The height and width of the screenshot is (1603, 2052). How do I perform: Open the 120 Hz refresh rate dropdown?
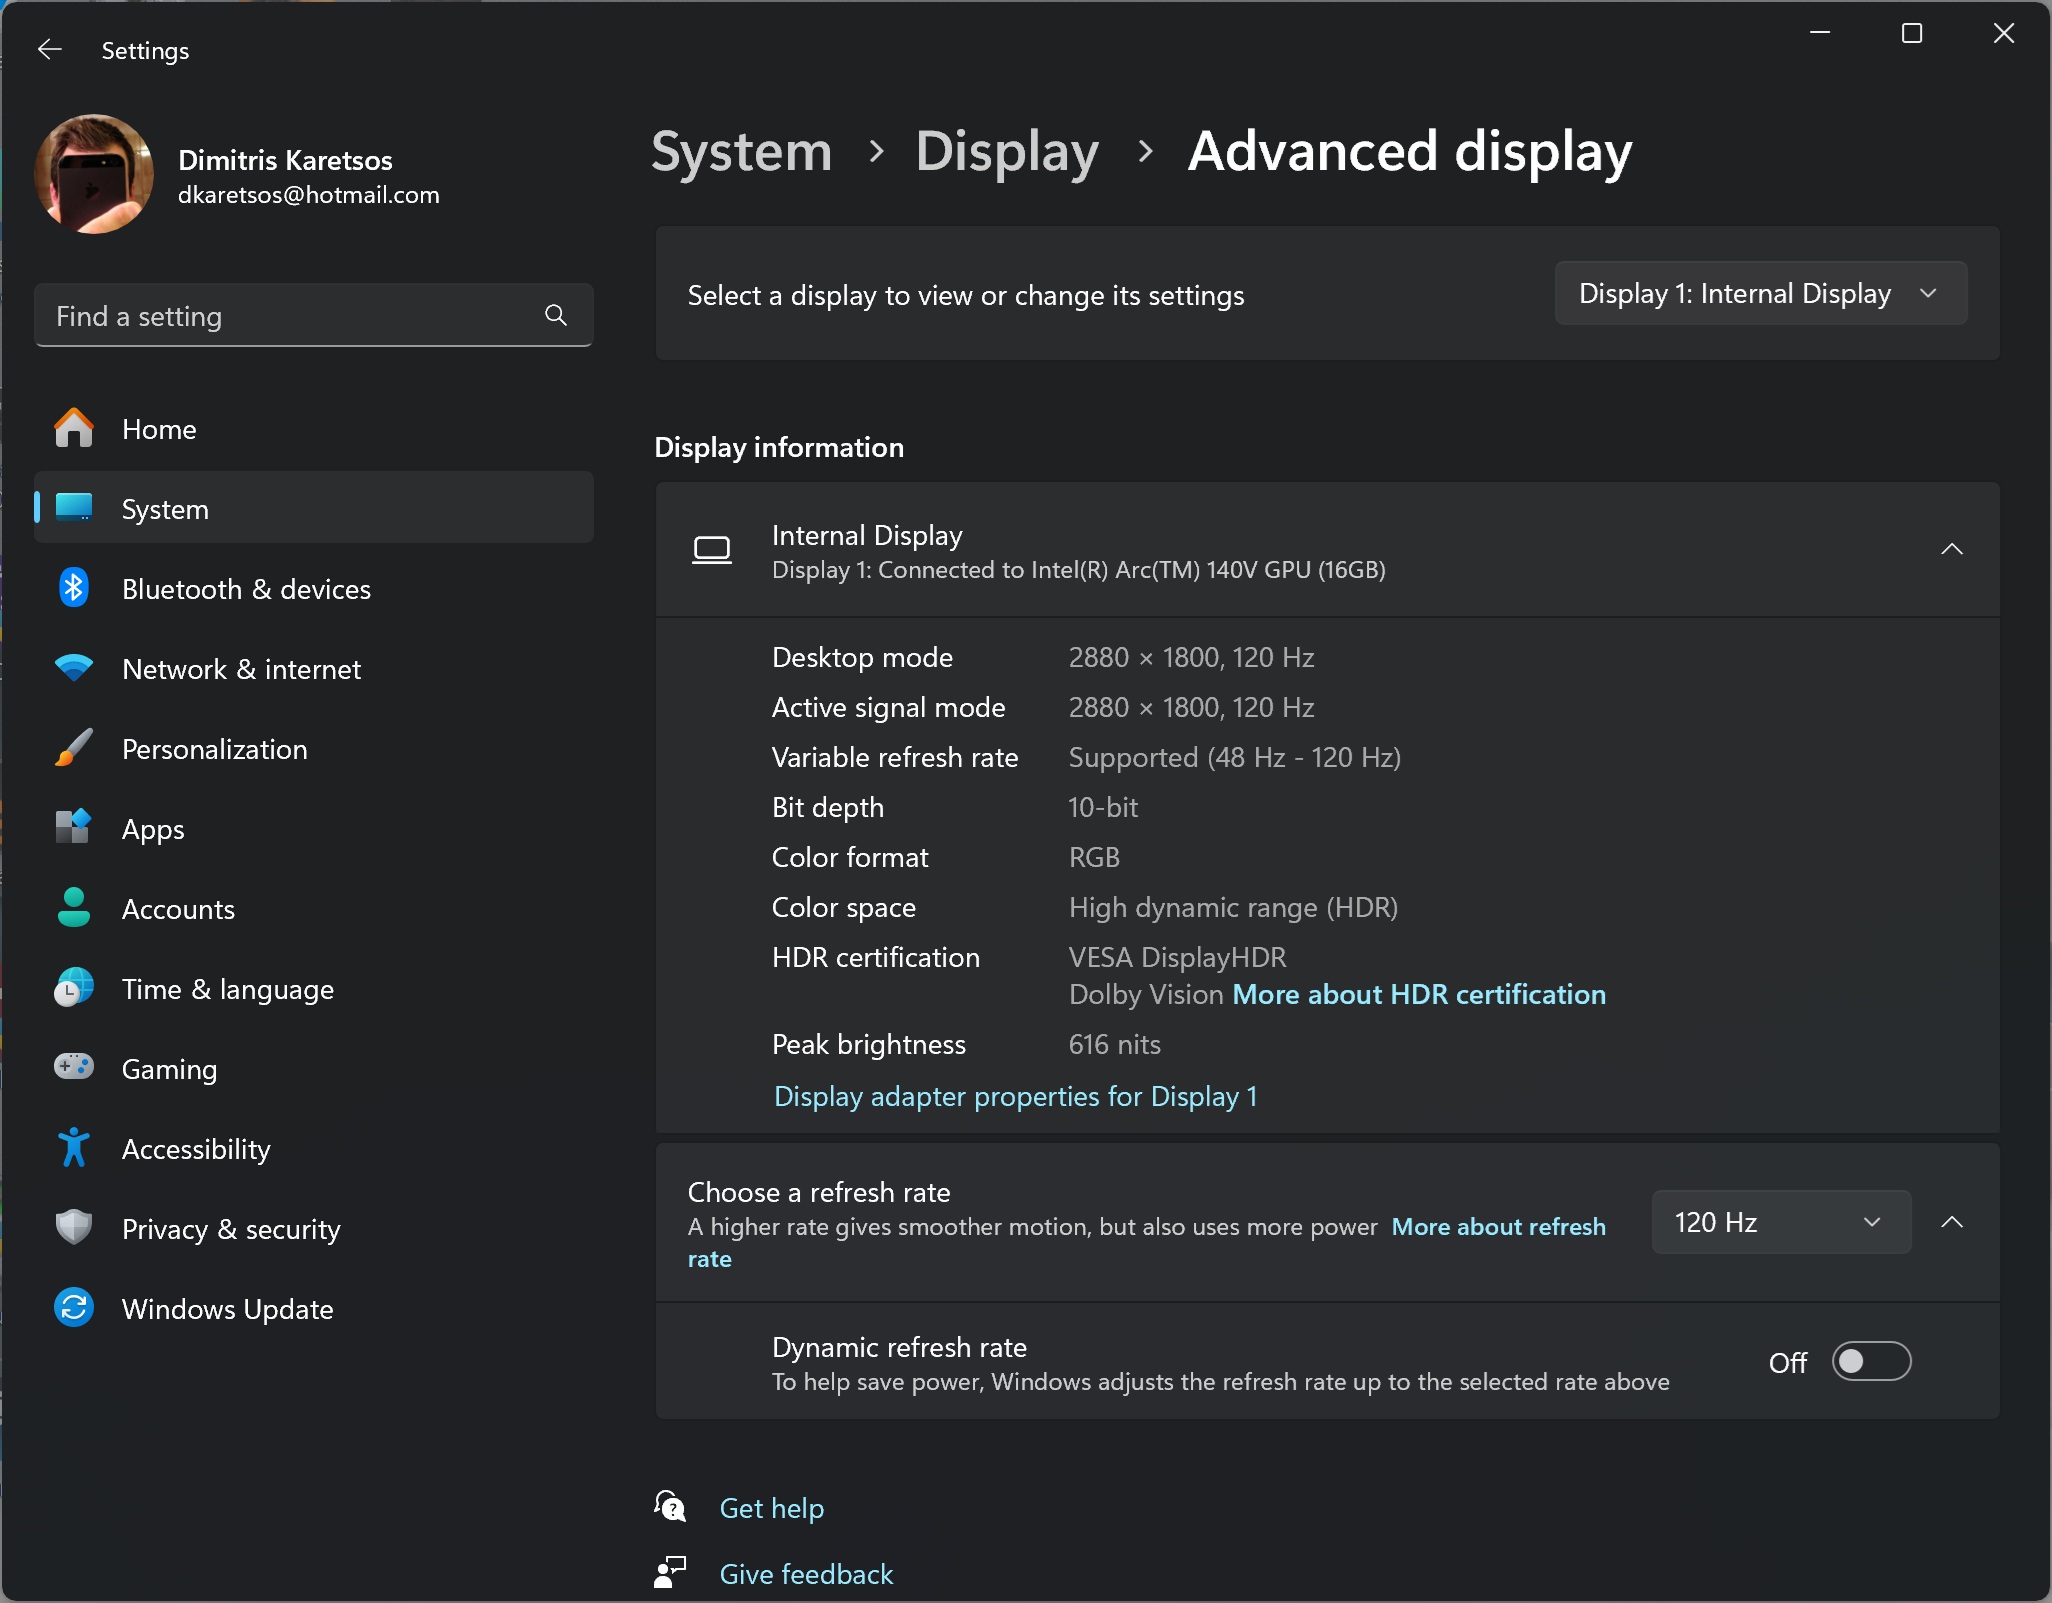click(1780, 1222)
